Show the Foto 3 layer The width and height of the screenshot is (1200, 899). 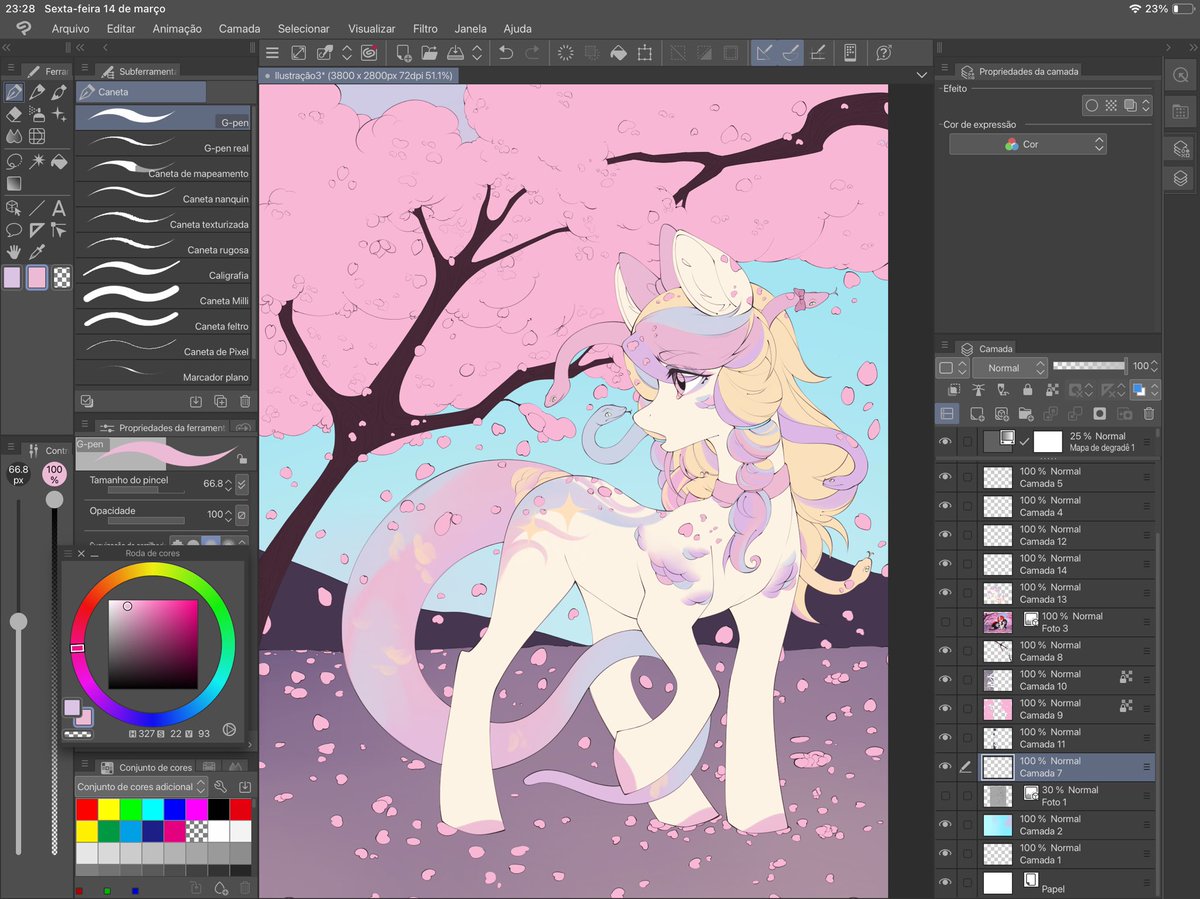[945, 622]
